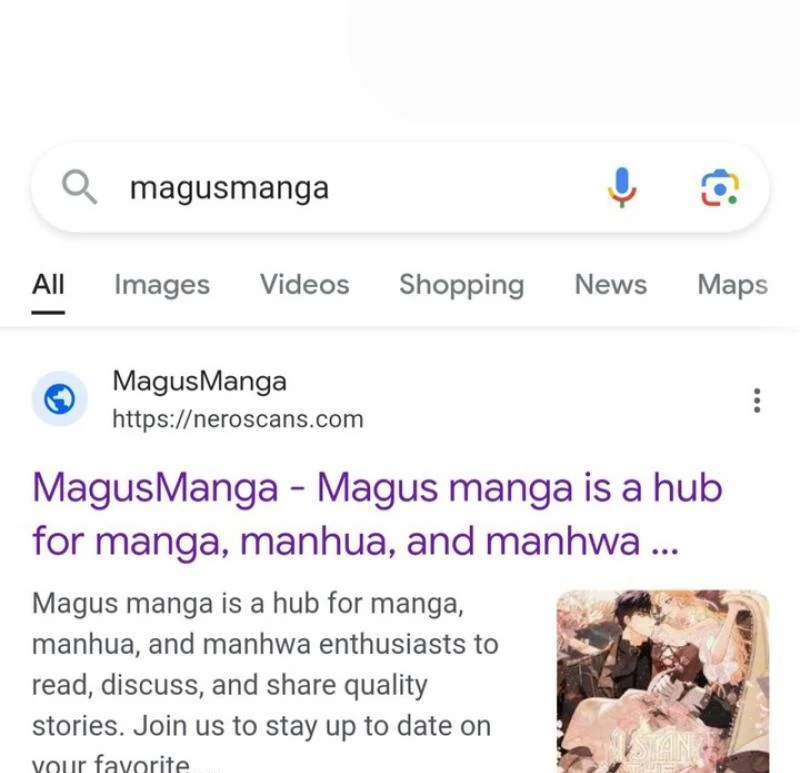Click the underline indicator under All
The image size is (800, 773).
click(48, 312)
